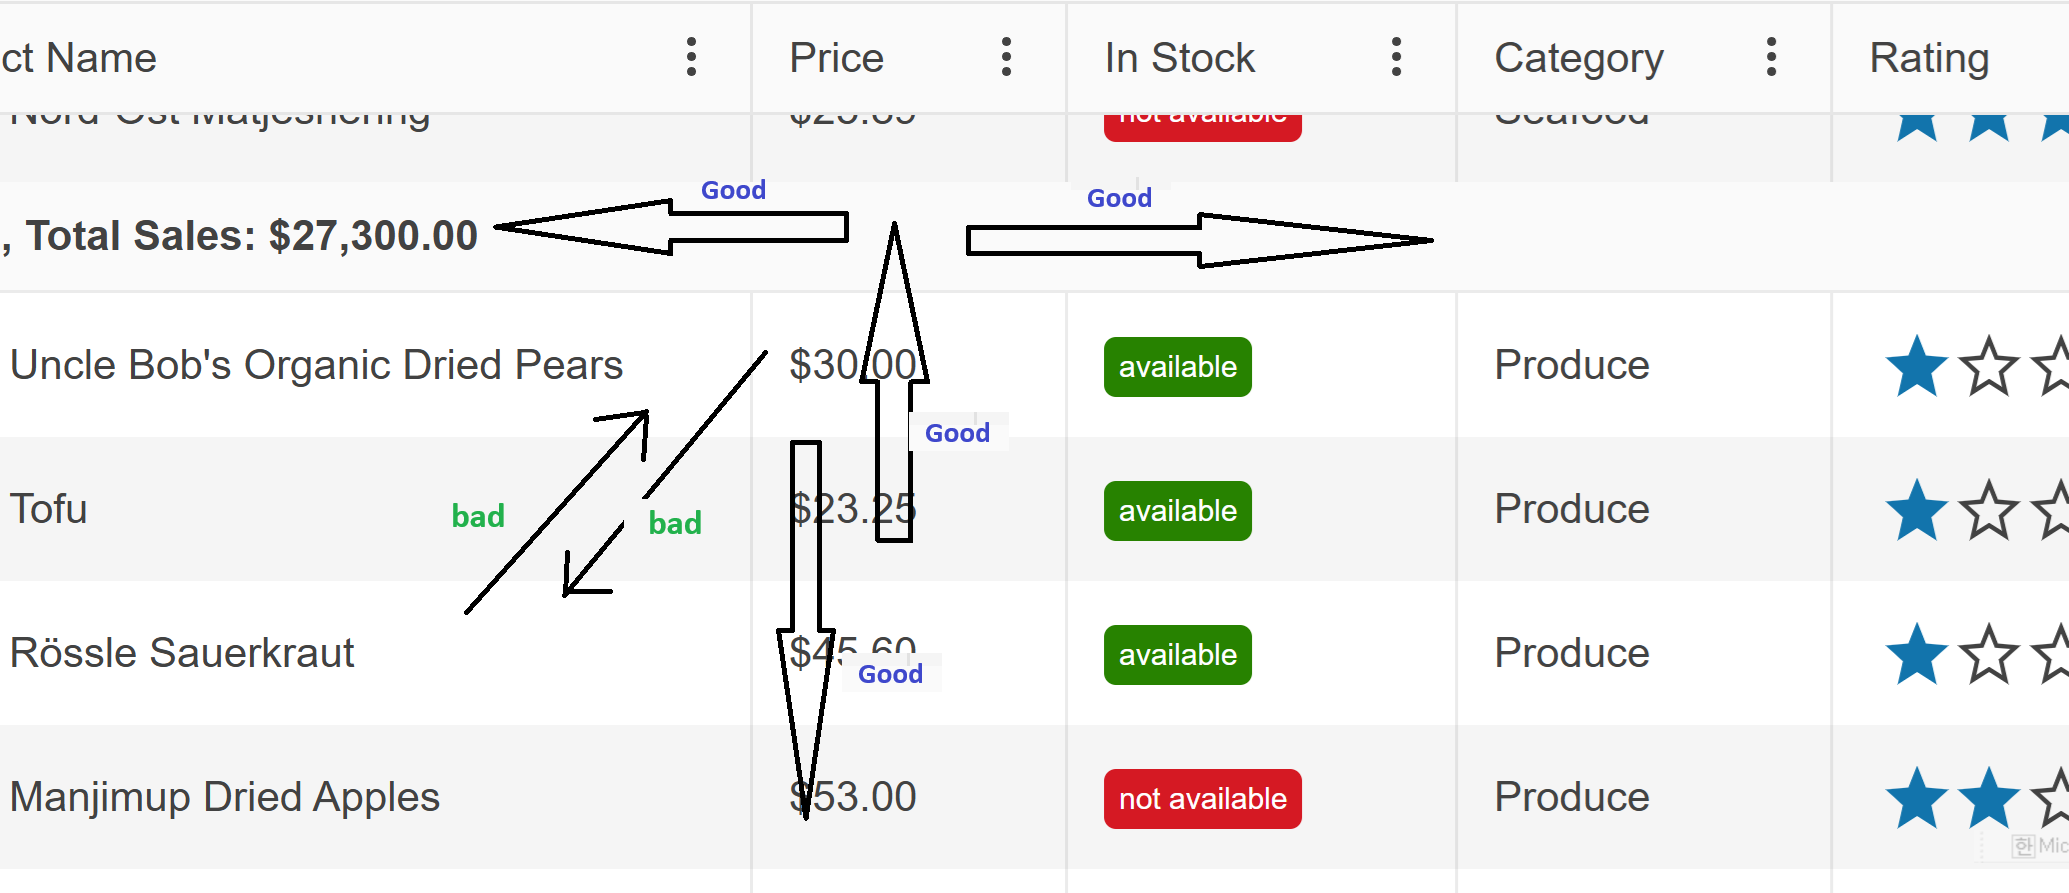Open Category column three-dot menu

1771,57
